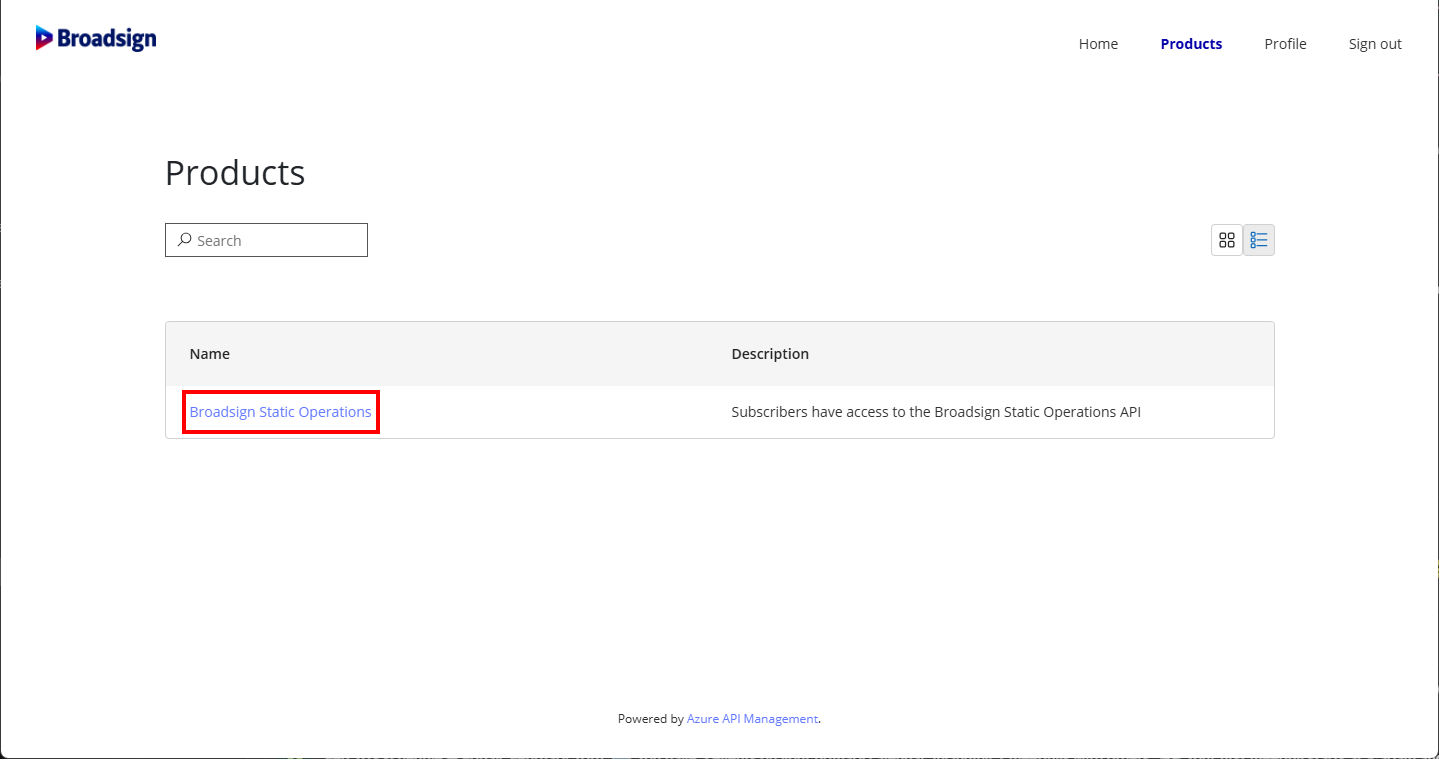
Task: Sign out of the developer portal
Action: click(x=1375, y=44)
